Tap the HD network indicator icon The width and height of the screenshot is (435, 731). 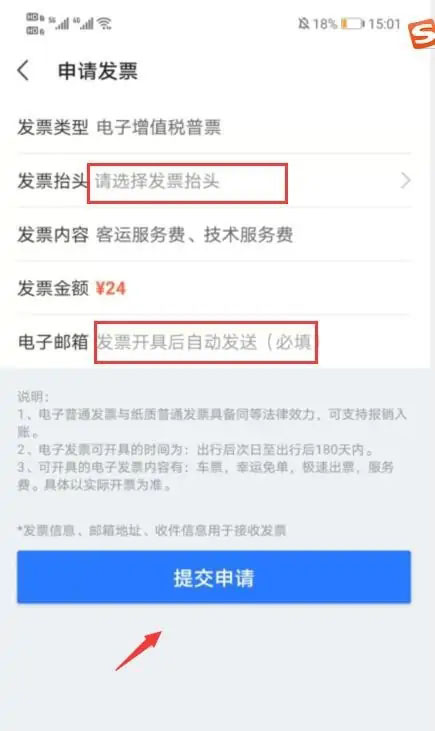coord(35,24)
